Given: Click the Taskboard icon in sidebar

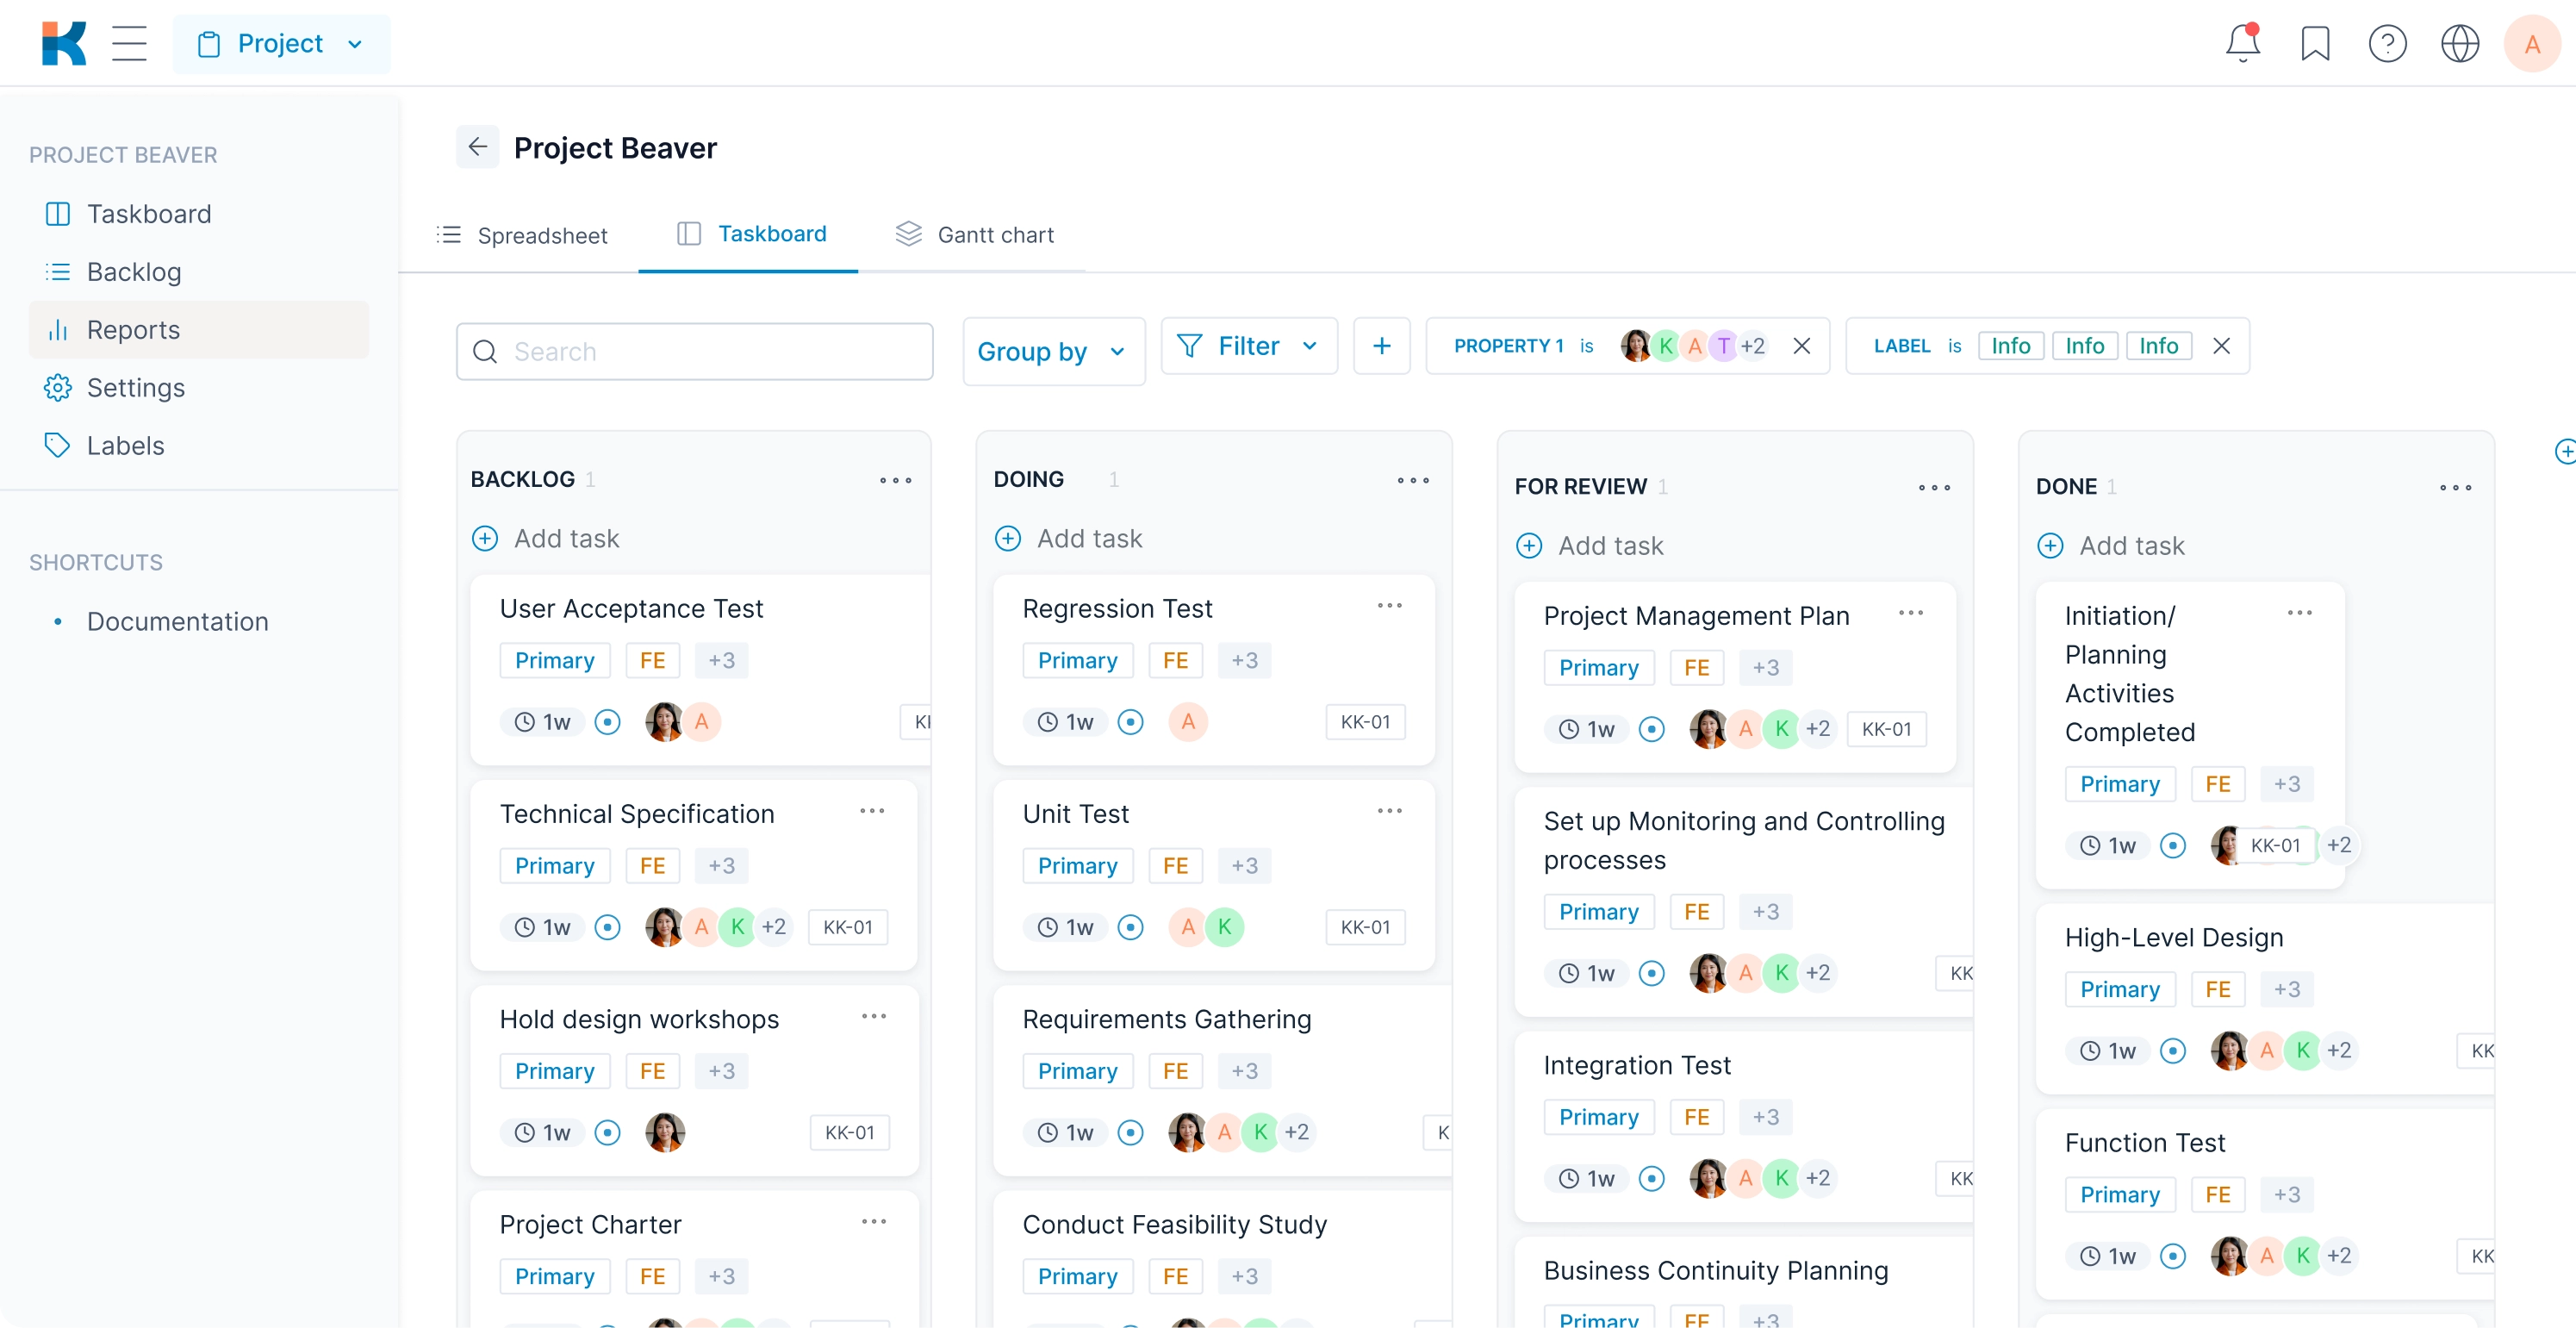Looking at the screenshot, I should [58, 214].
